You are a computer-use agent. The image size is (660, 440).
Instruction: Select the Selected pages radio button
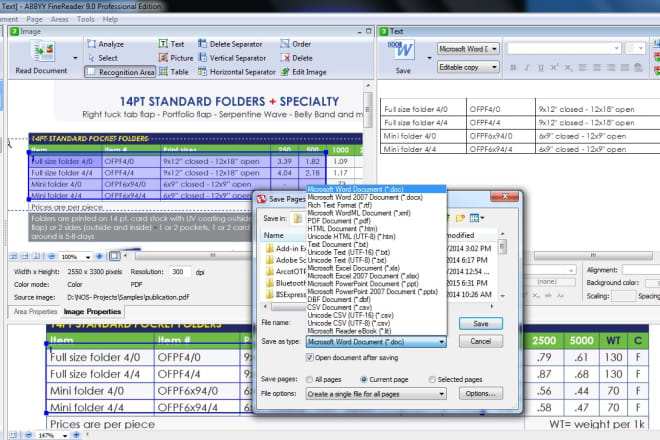pos(432,379)
